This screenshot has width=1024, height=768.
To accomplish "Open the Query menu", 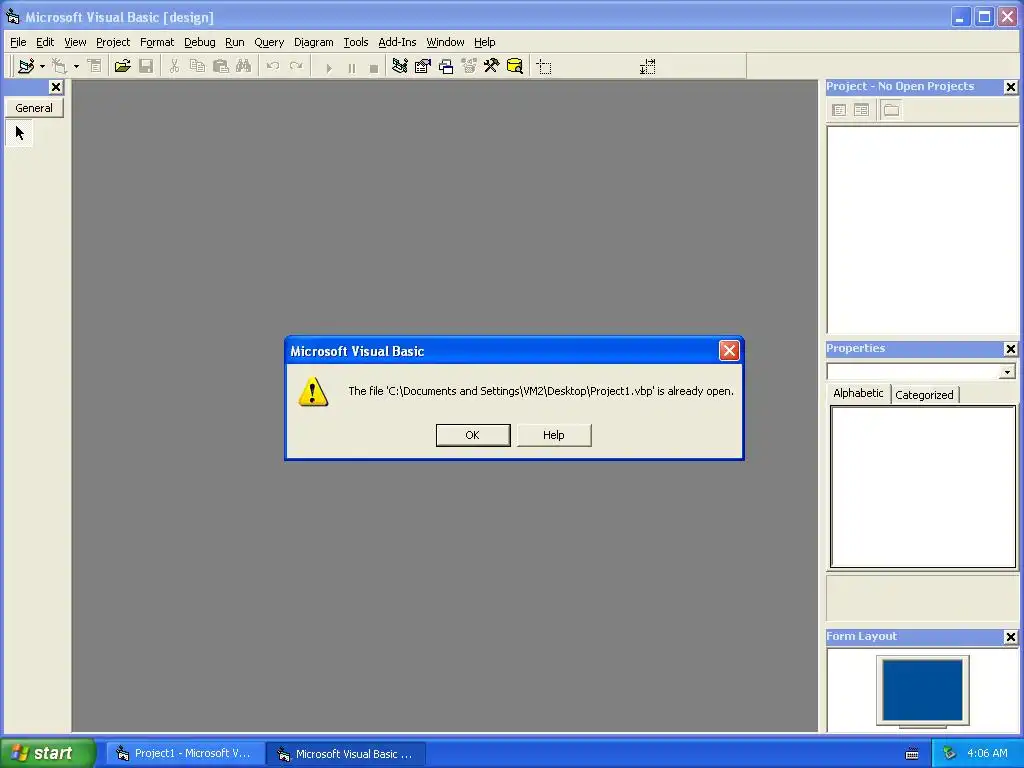I will point(269,42).
